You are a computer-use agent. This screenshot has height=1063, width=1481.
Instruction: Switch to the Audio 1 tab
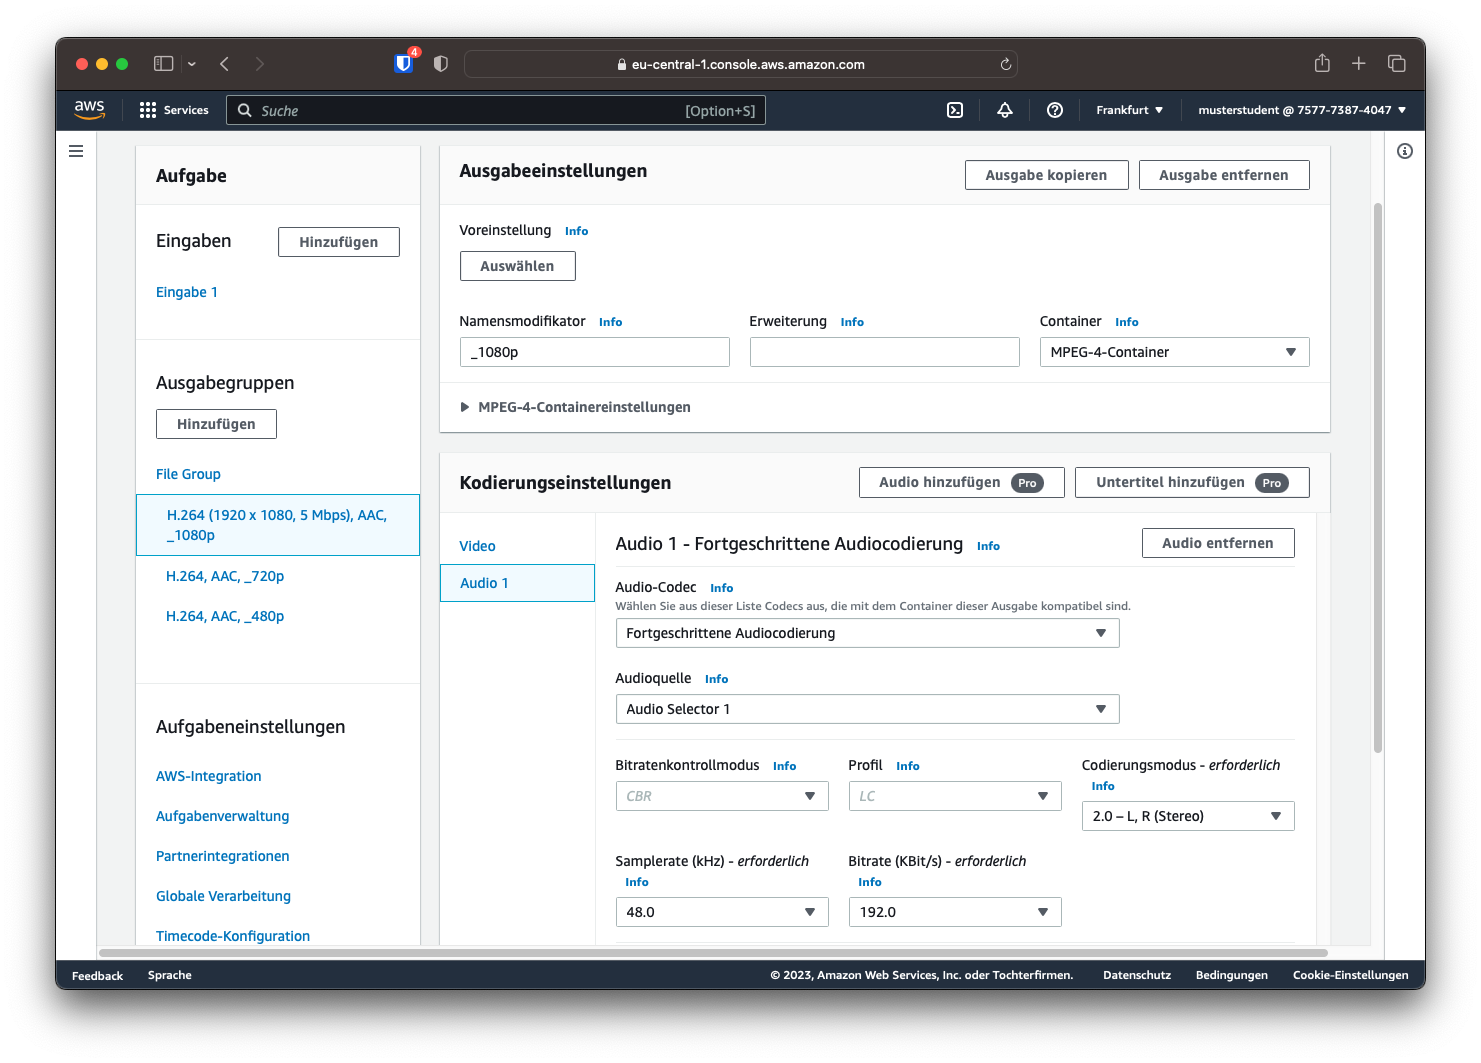pyautogui.click(x=517, y=583)
